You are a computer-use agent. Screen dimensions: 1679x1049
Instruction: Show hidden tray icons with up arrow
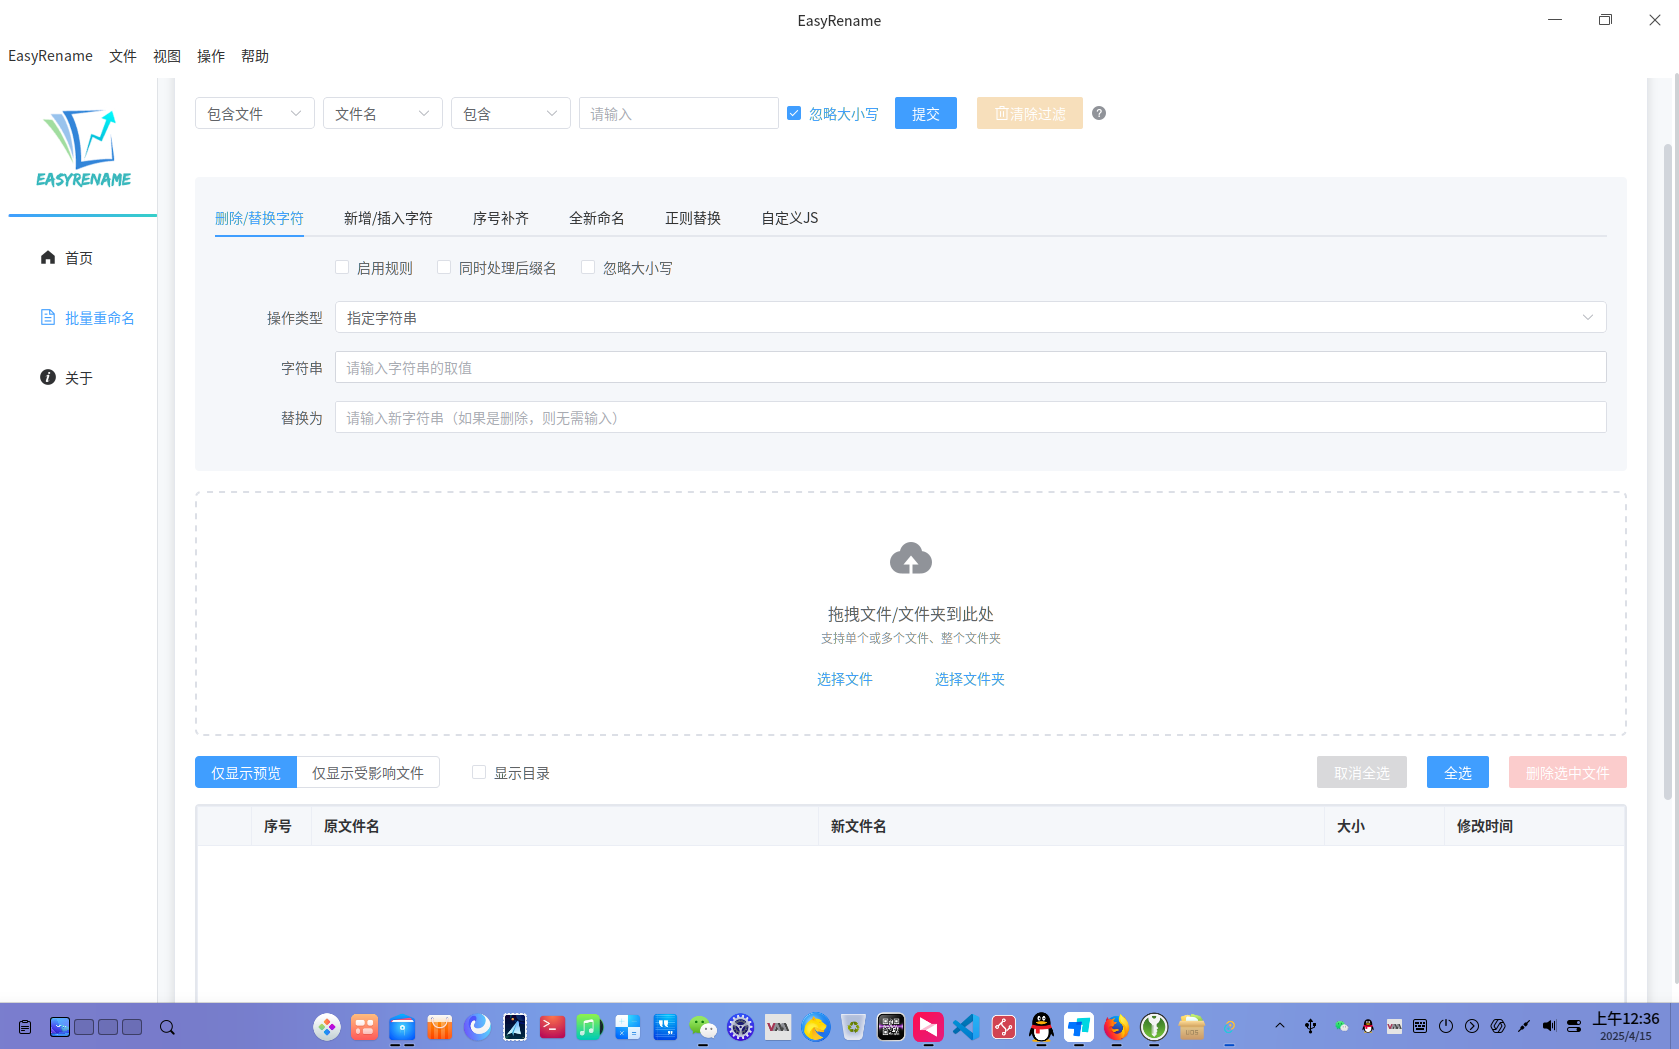[x=1279, y=1026]
